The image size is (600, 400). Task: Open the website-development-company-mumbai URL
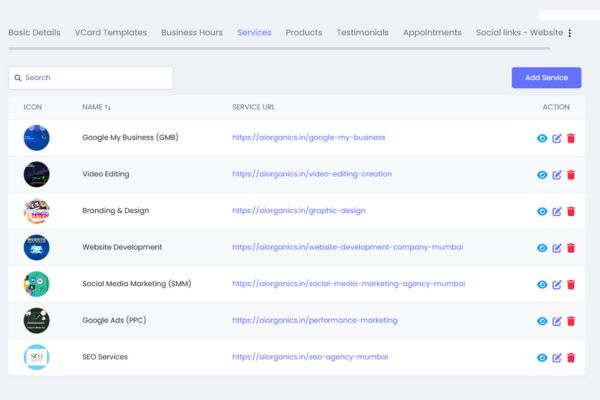pos(347,247)
